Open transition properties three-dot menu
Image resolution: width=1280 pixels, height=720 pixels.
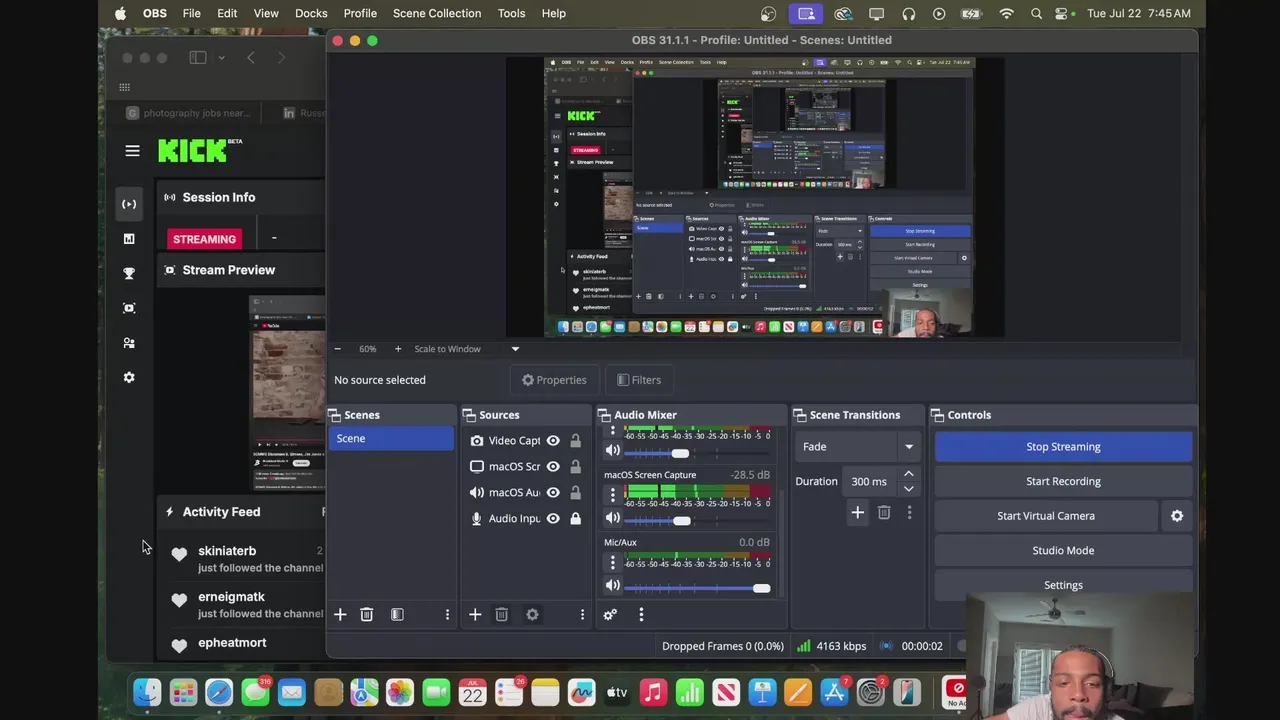pyautogui.click(x=909, y=512)
